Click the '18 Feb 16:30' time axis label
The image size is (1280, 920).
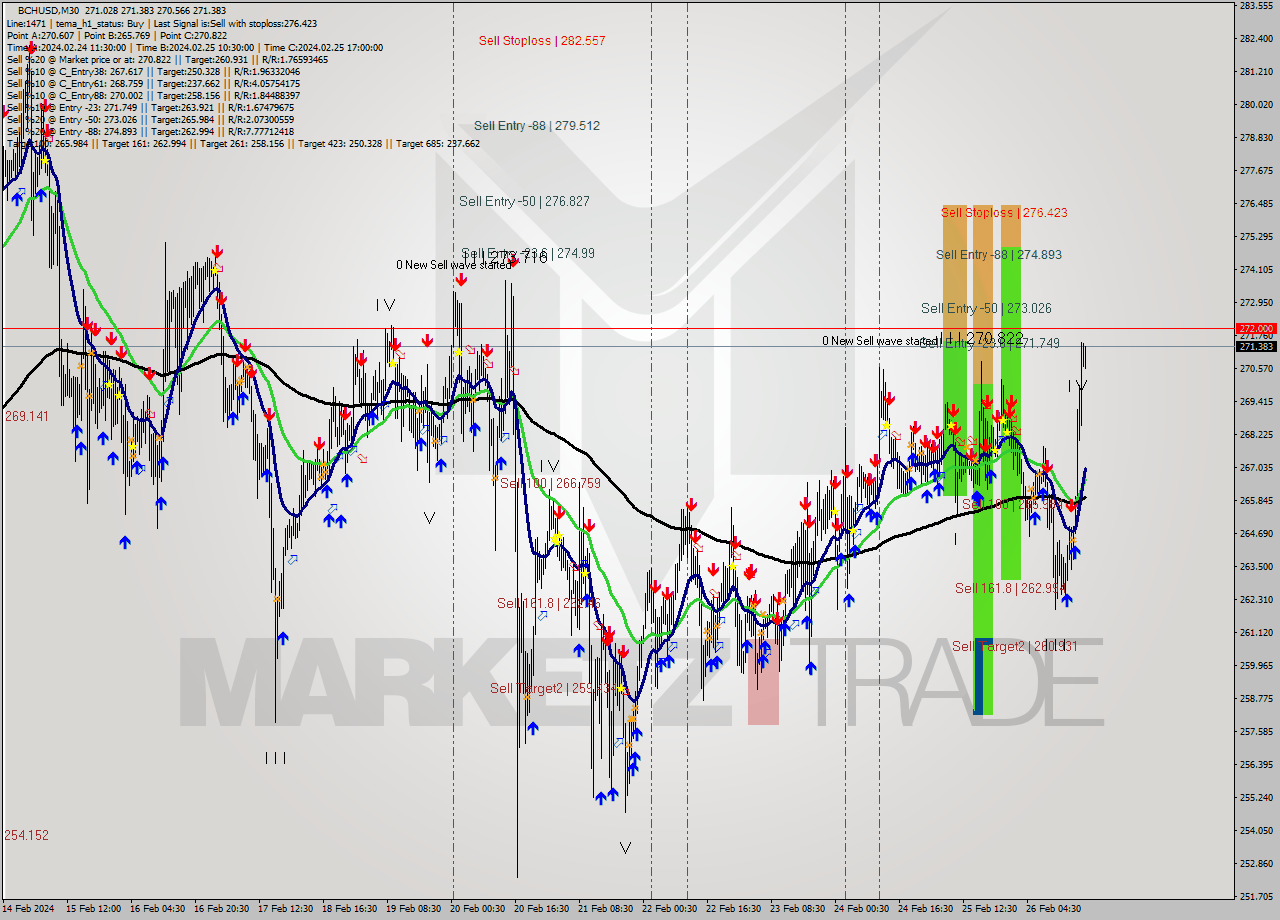click(350, 909)
